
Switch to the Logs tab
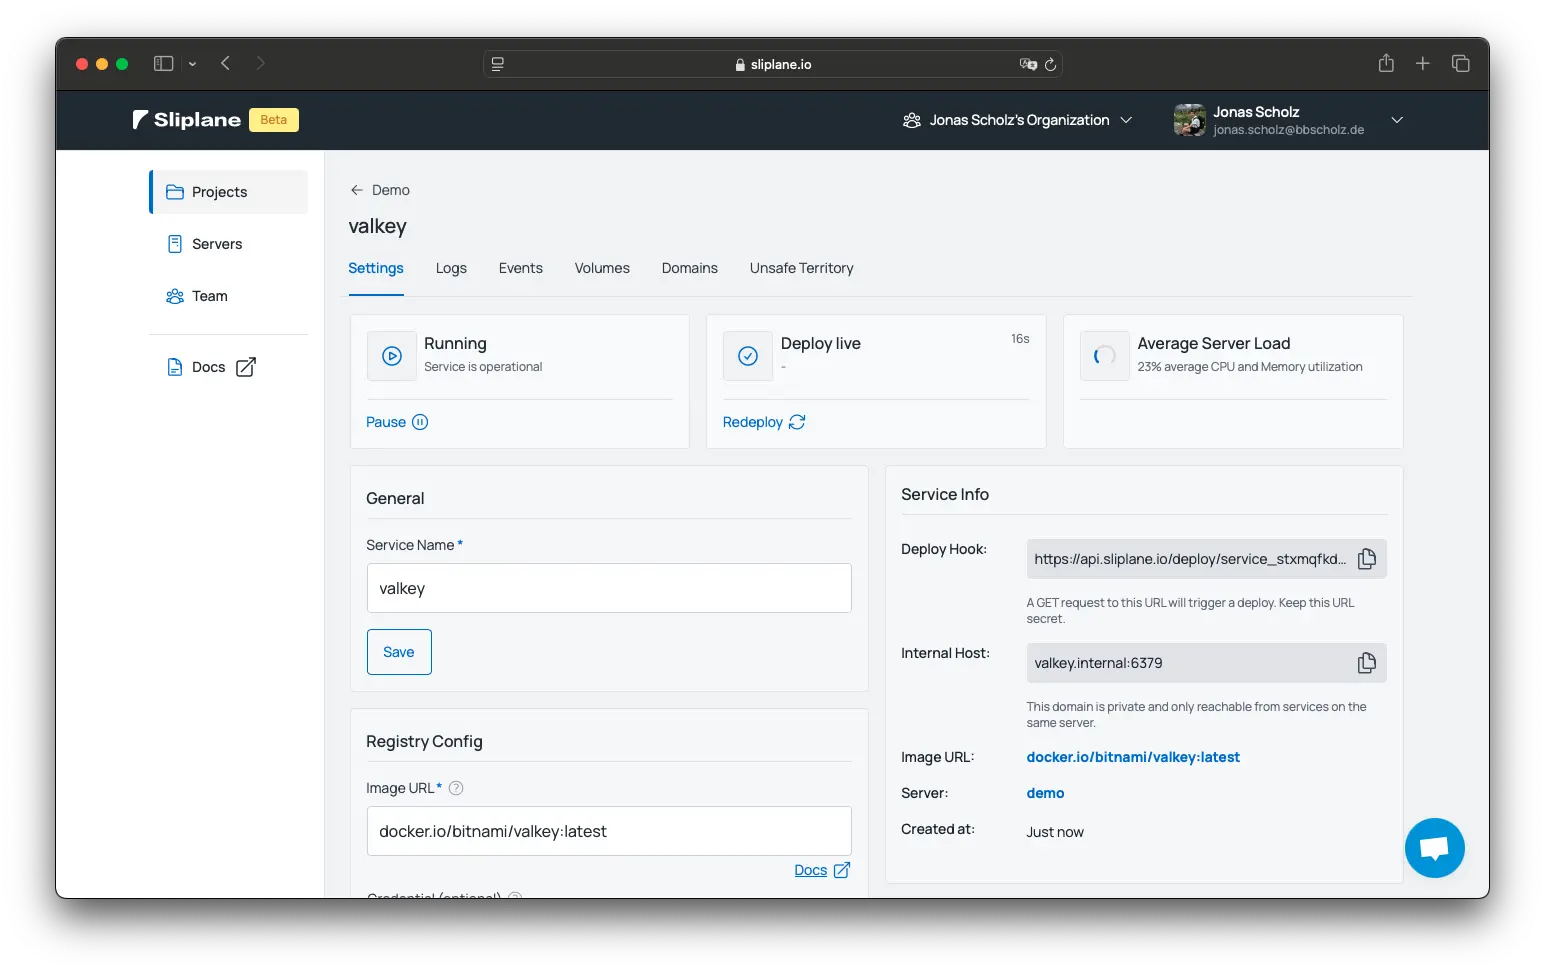[x=451, y=268]
